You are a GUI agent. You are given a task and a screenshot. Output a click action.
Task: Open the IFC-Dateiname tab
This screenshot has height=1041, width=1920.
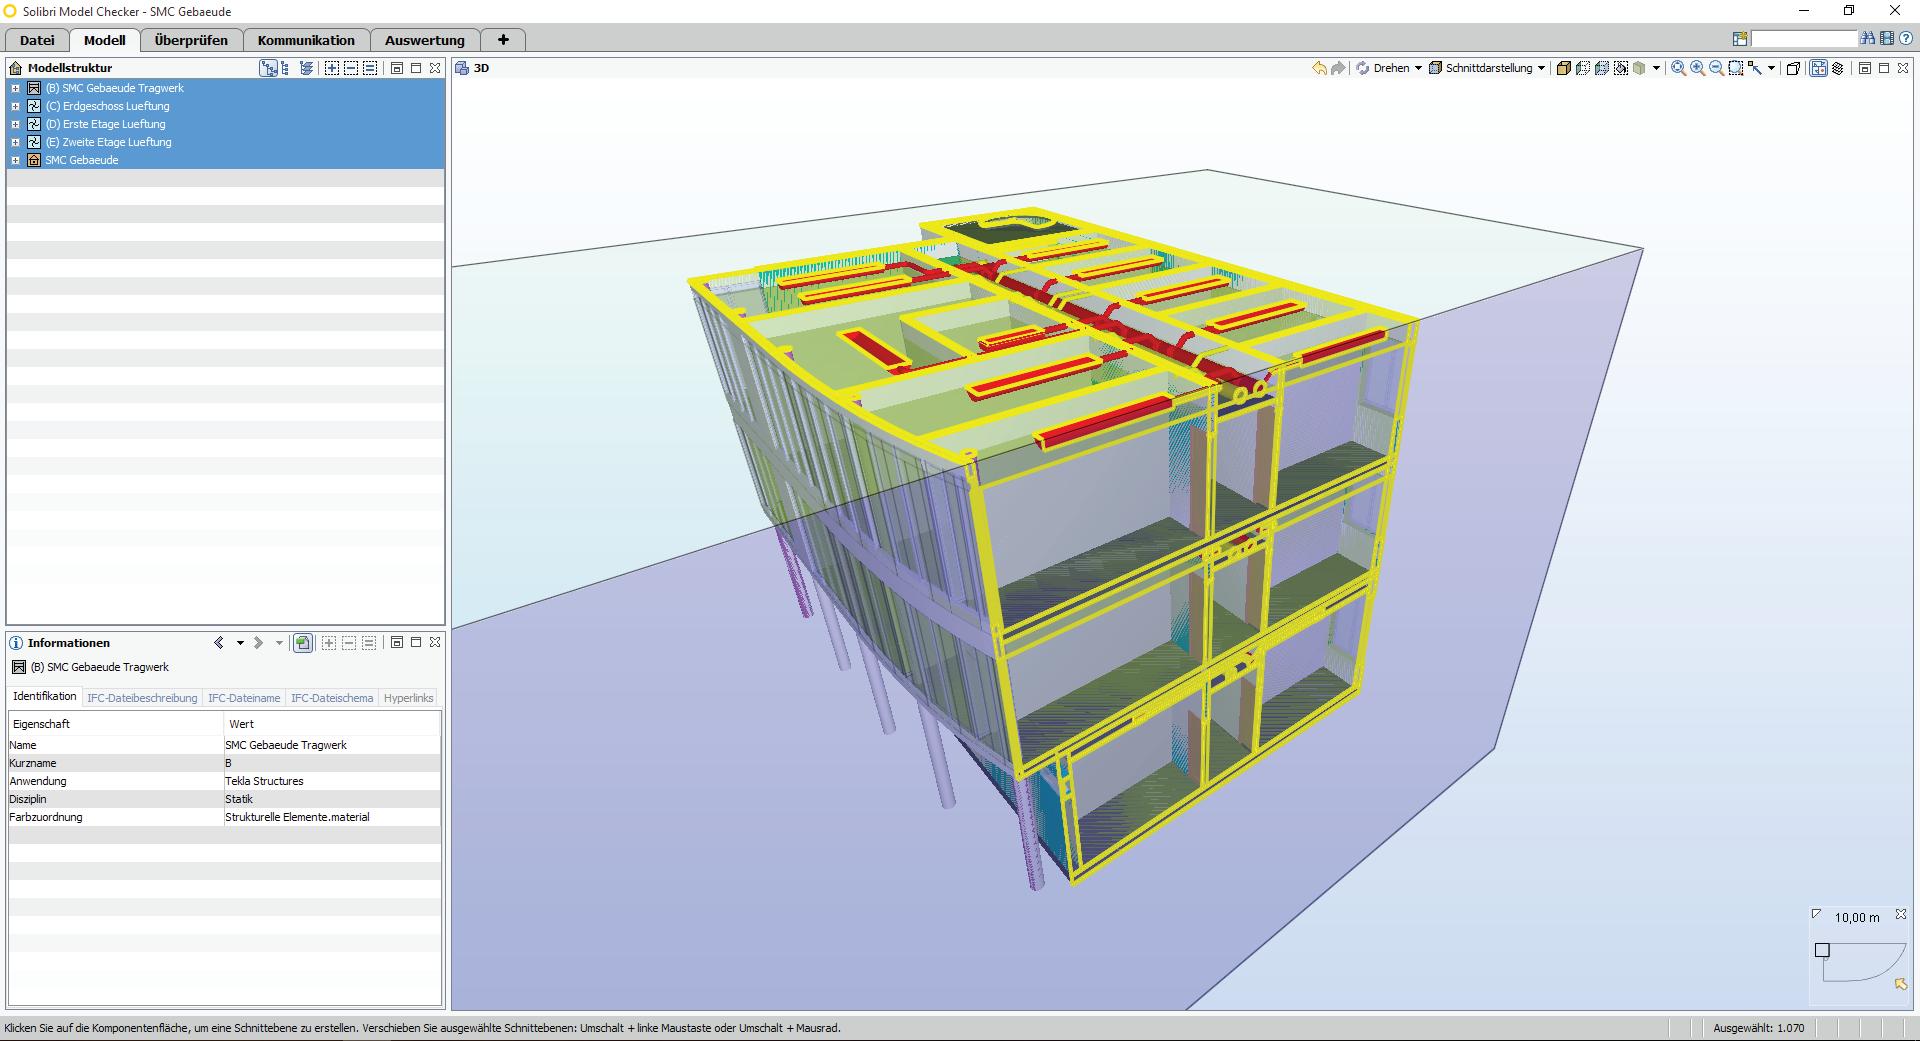click(x=244, y=698)
